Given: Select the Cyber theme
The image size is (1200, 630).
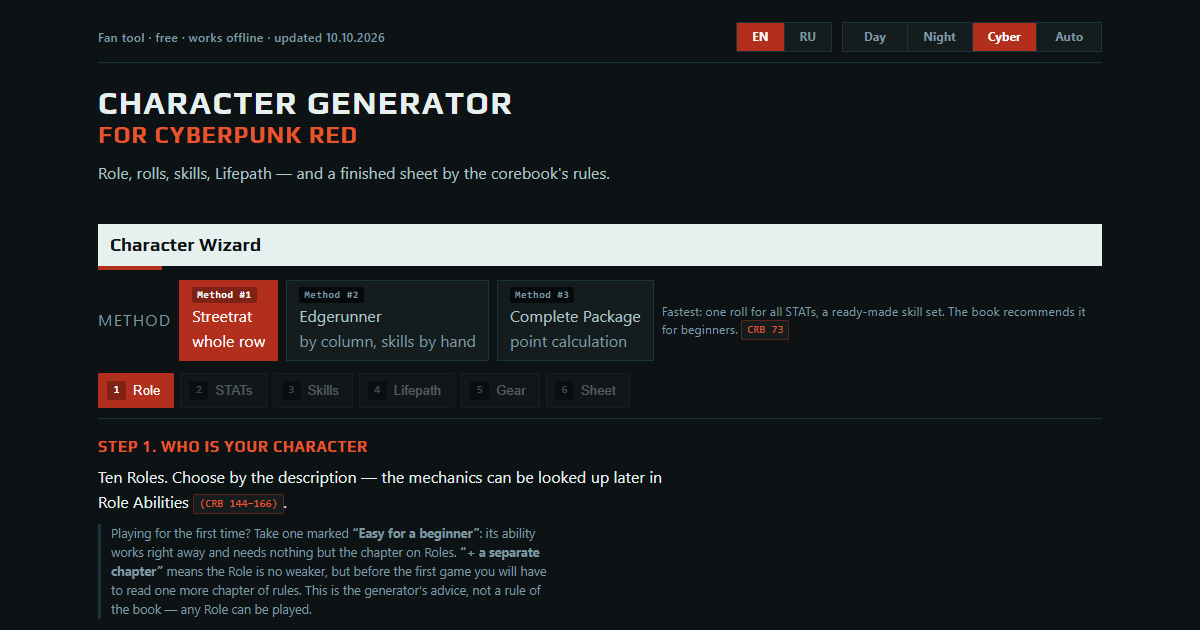Looking at the screenshot, I should 1004,37.
